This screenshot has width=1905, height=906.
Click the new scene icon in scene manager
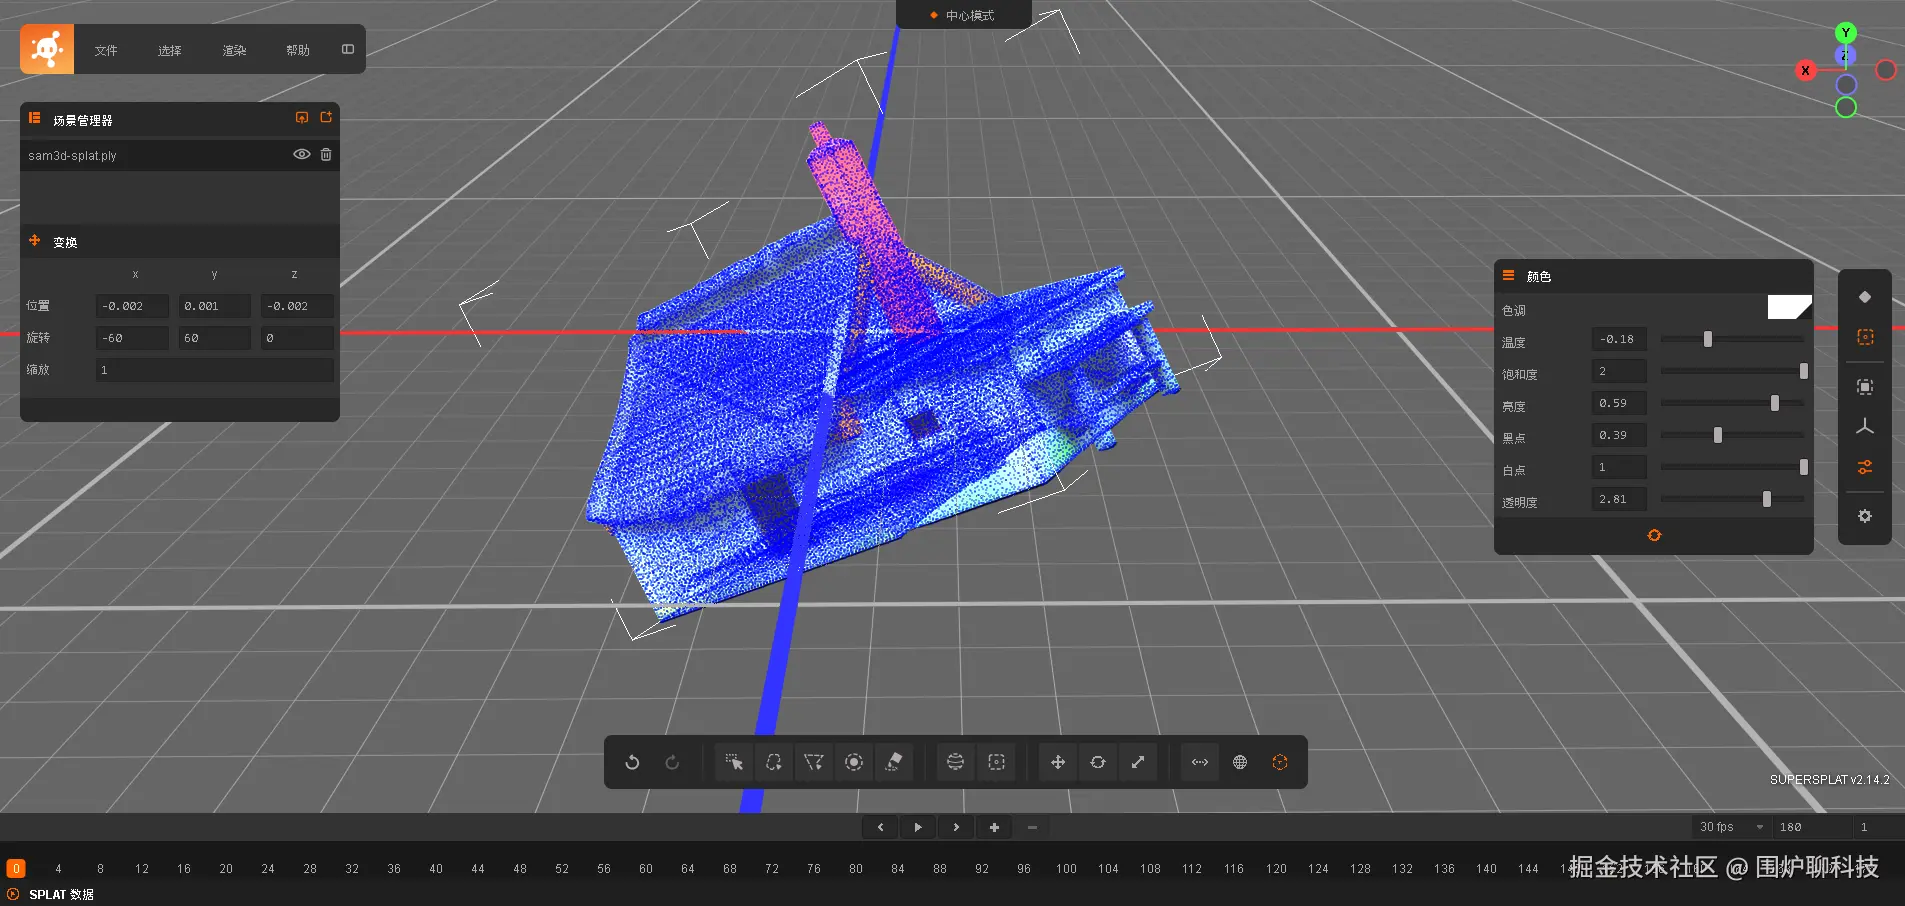coord(326,118)
